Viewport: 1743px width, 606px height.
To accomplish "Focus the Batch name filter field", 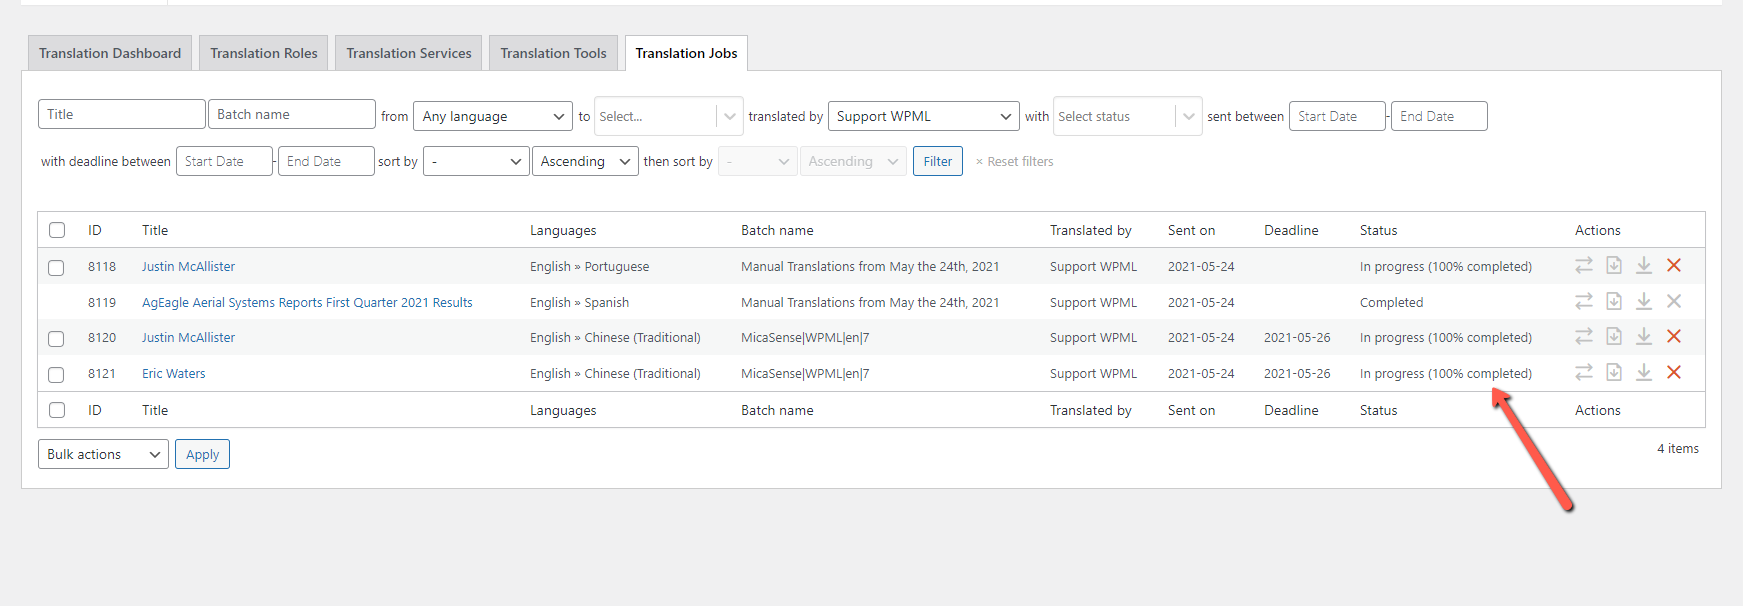I will point(291,114).
